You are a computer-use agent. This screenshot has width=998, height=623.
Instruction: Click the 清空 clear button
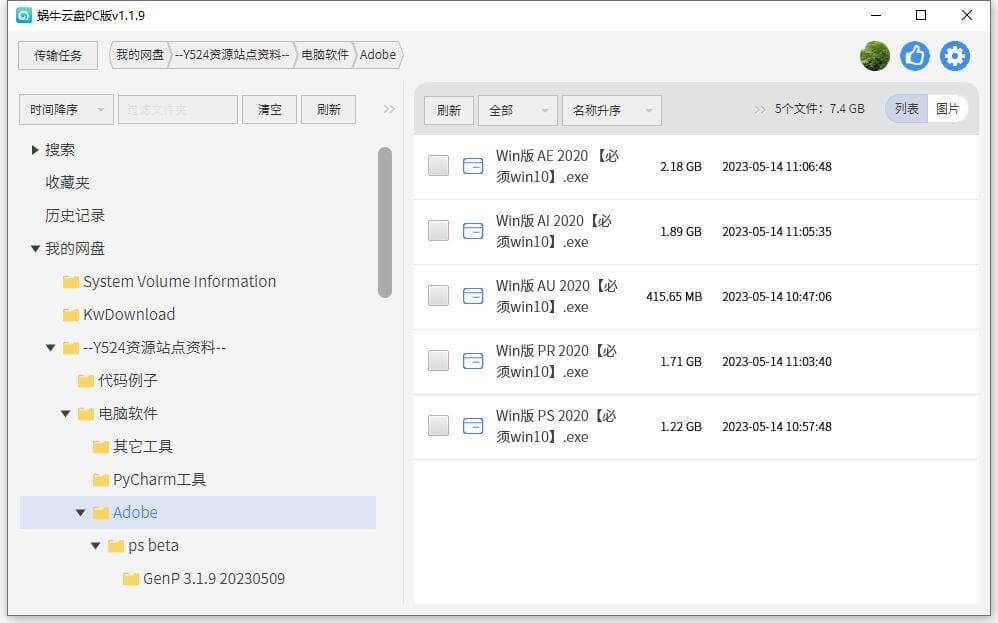click(269, 110)
